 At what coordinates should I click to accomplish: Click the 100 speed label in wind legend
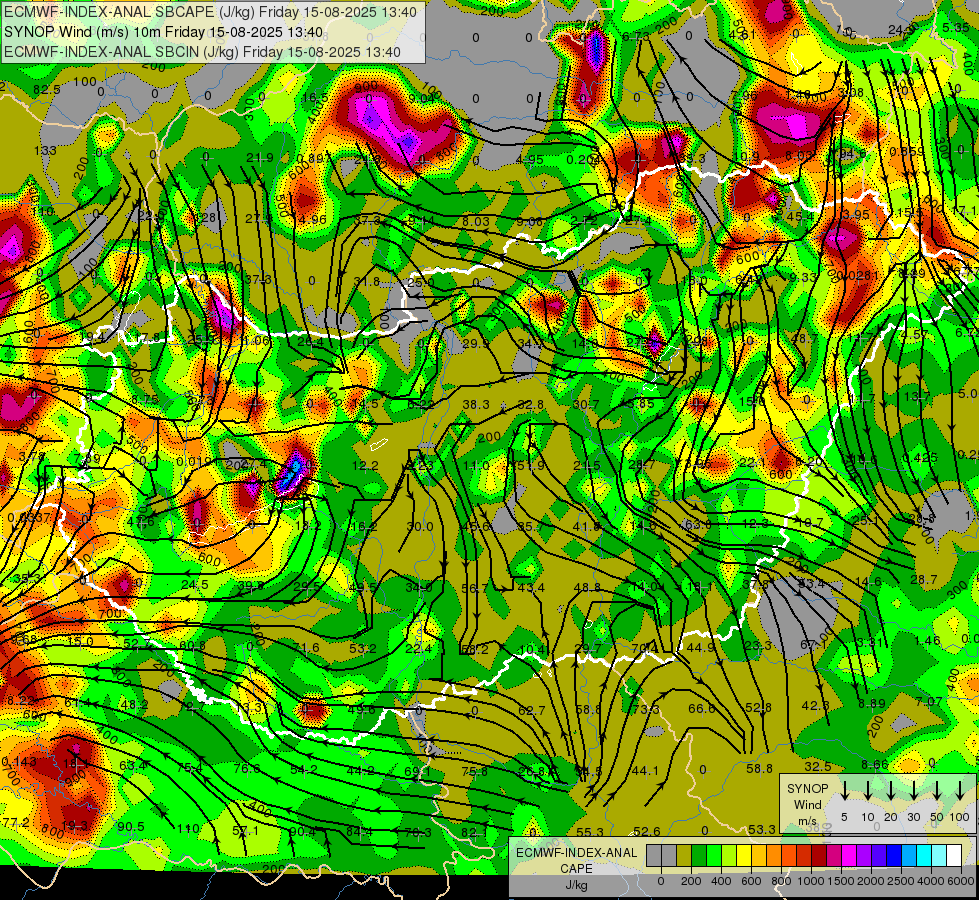pos(960,817)
